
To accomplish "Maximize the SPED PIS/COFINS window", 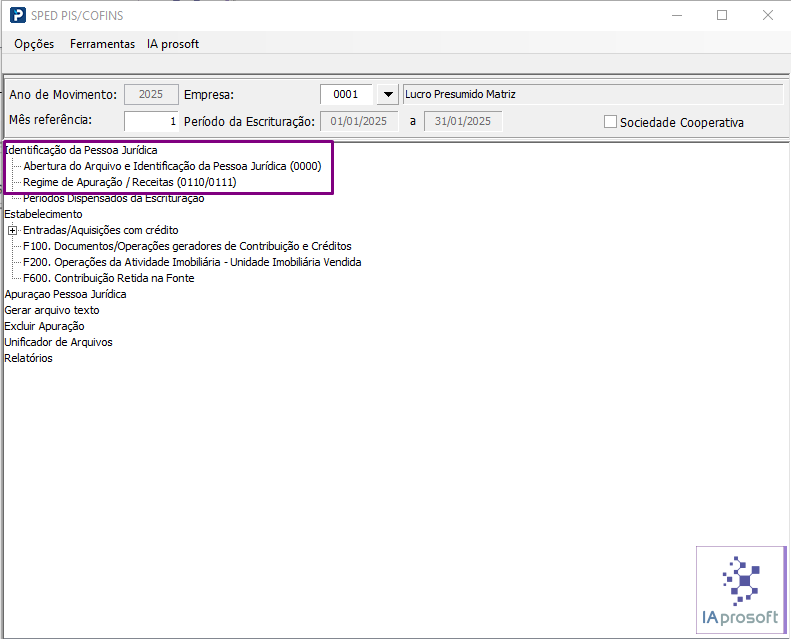I will pos(722,15).
